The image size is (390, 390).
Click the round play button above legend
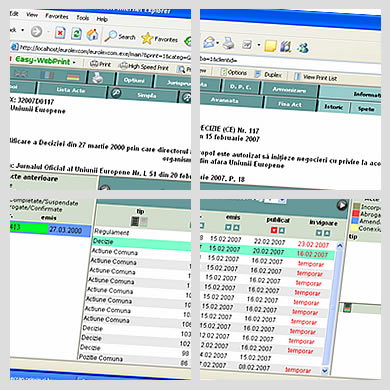[x=342, y=205]
